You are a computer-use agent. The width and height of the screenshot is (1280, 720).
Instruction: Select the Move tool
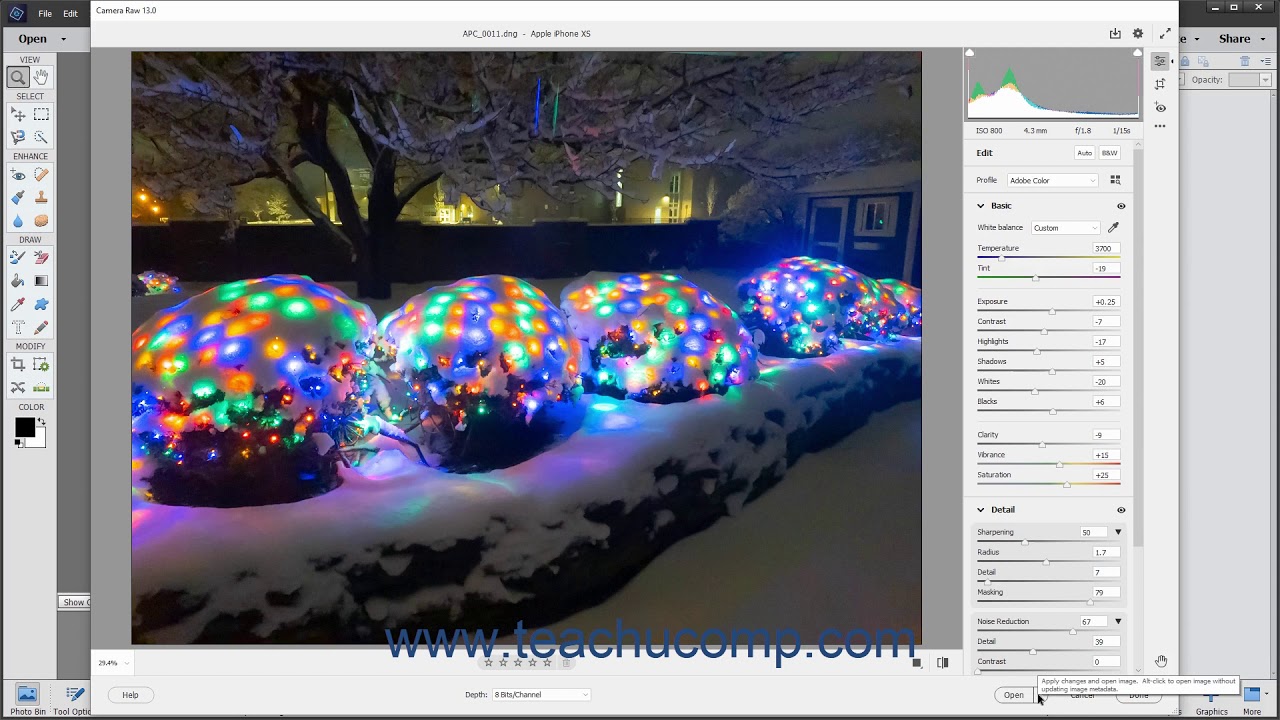point(18,115)
